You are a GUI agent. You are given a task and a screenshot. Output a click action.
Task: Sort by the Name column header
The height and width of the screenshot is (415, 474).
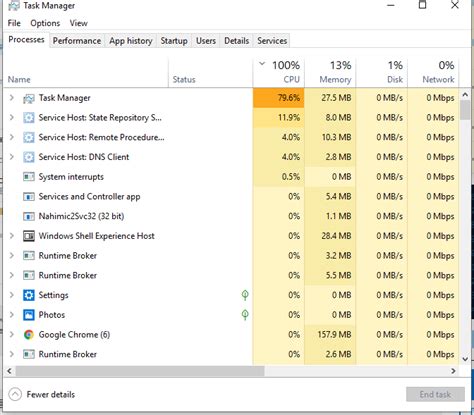click(86, 72)
